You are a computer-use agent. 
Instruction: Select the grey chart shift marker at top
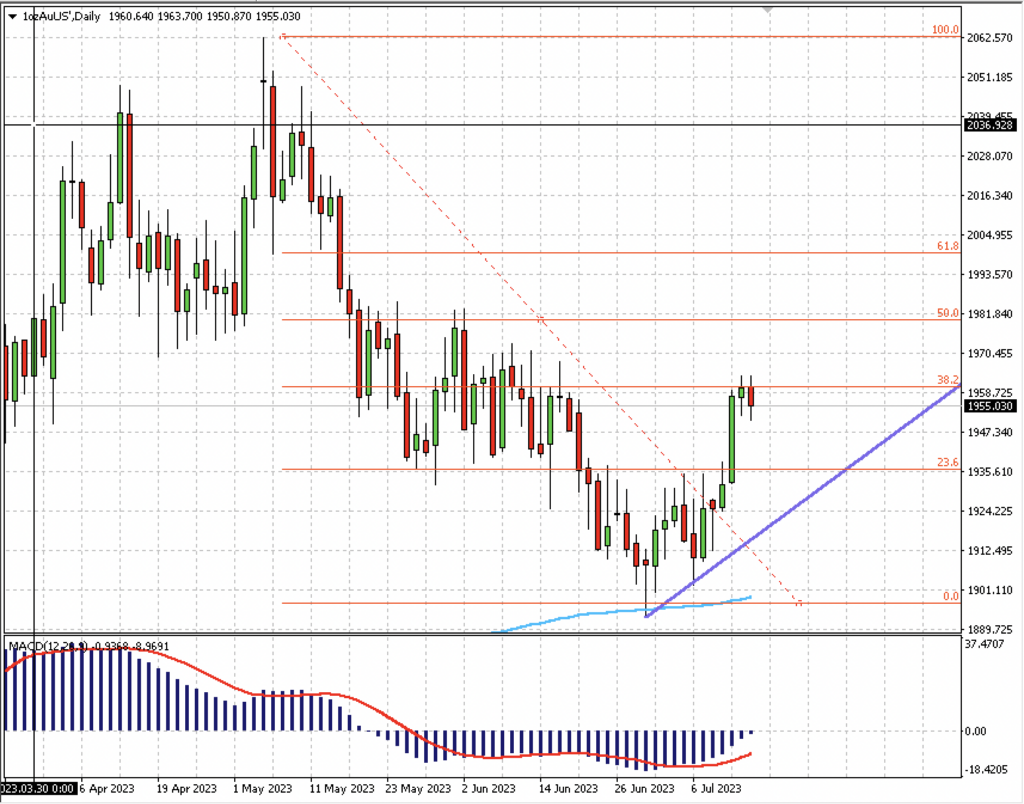pos(767,10)
